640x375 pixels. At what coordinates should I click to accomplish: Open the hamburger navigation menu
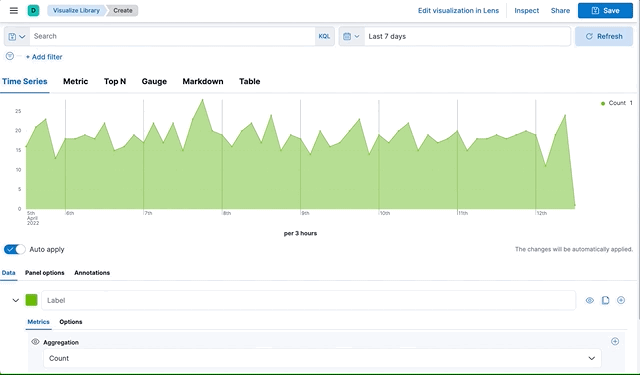tap(13, 11)
